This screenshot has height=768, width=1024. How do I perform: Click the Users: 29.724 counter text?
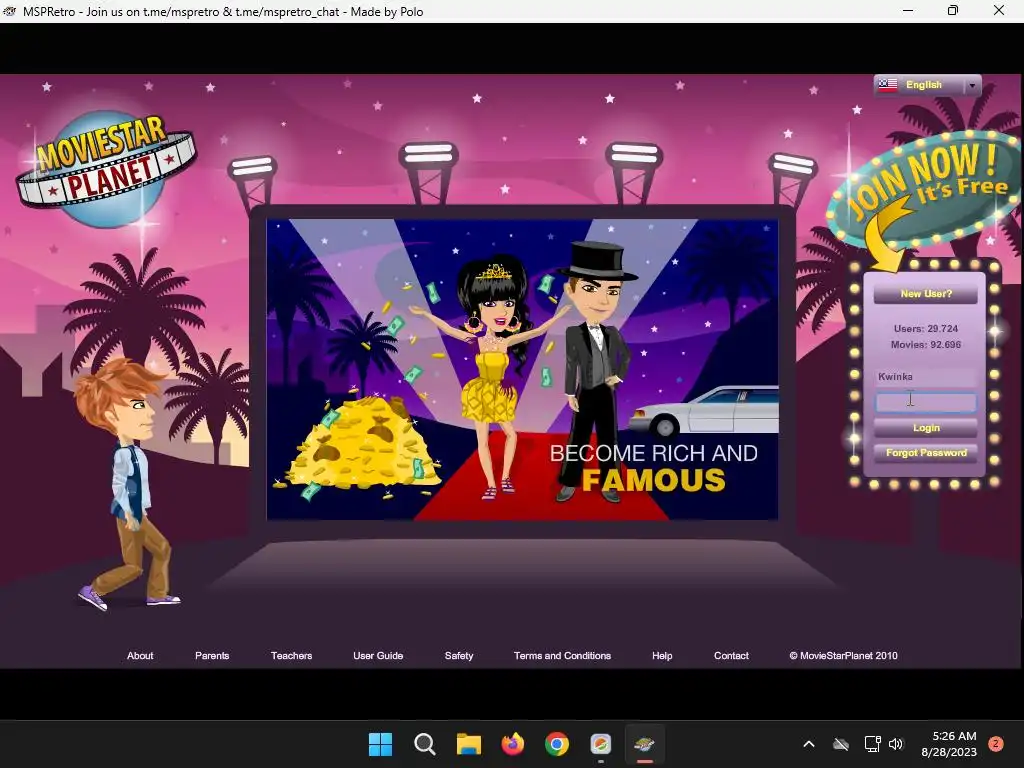click(925, 328)
